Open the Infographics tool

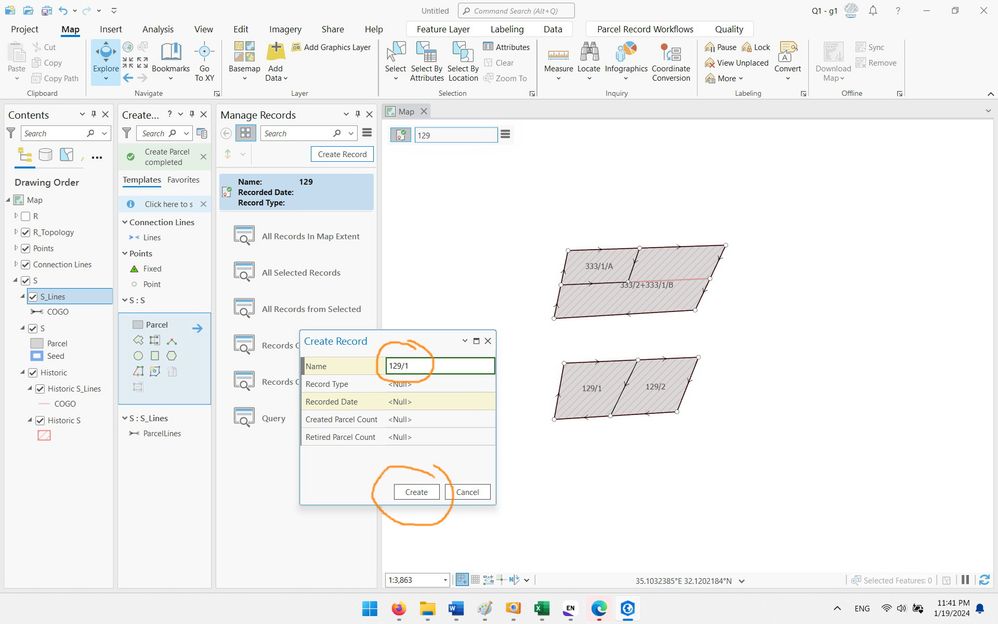tap(626, 62)
